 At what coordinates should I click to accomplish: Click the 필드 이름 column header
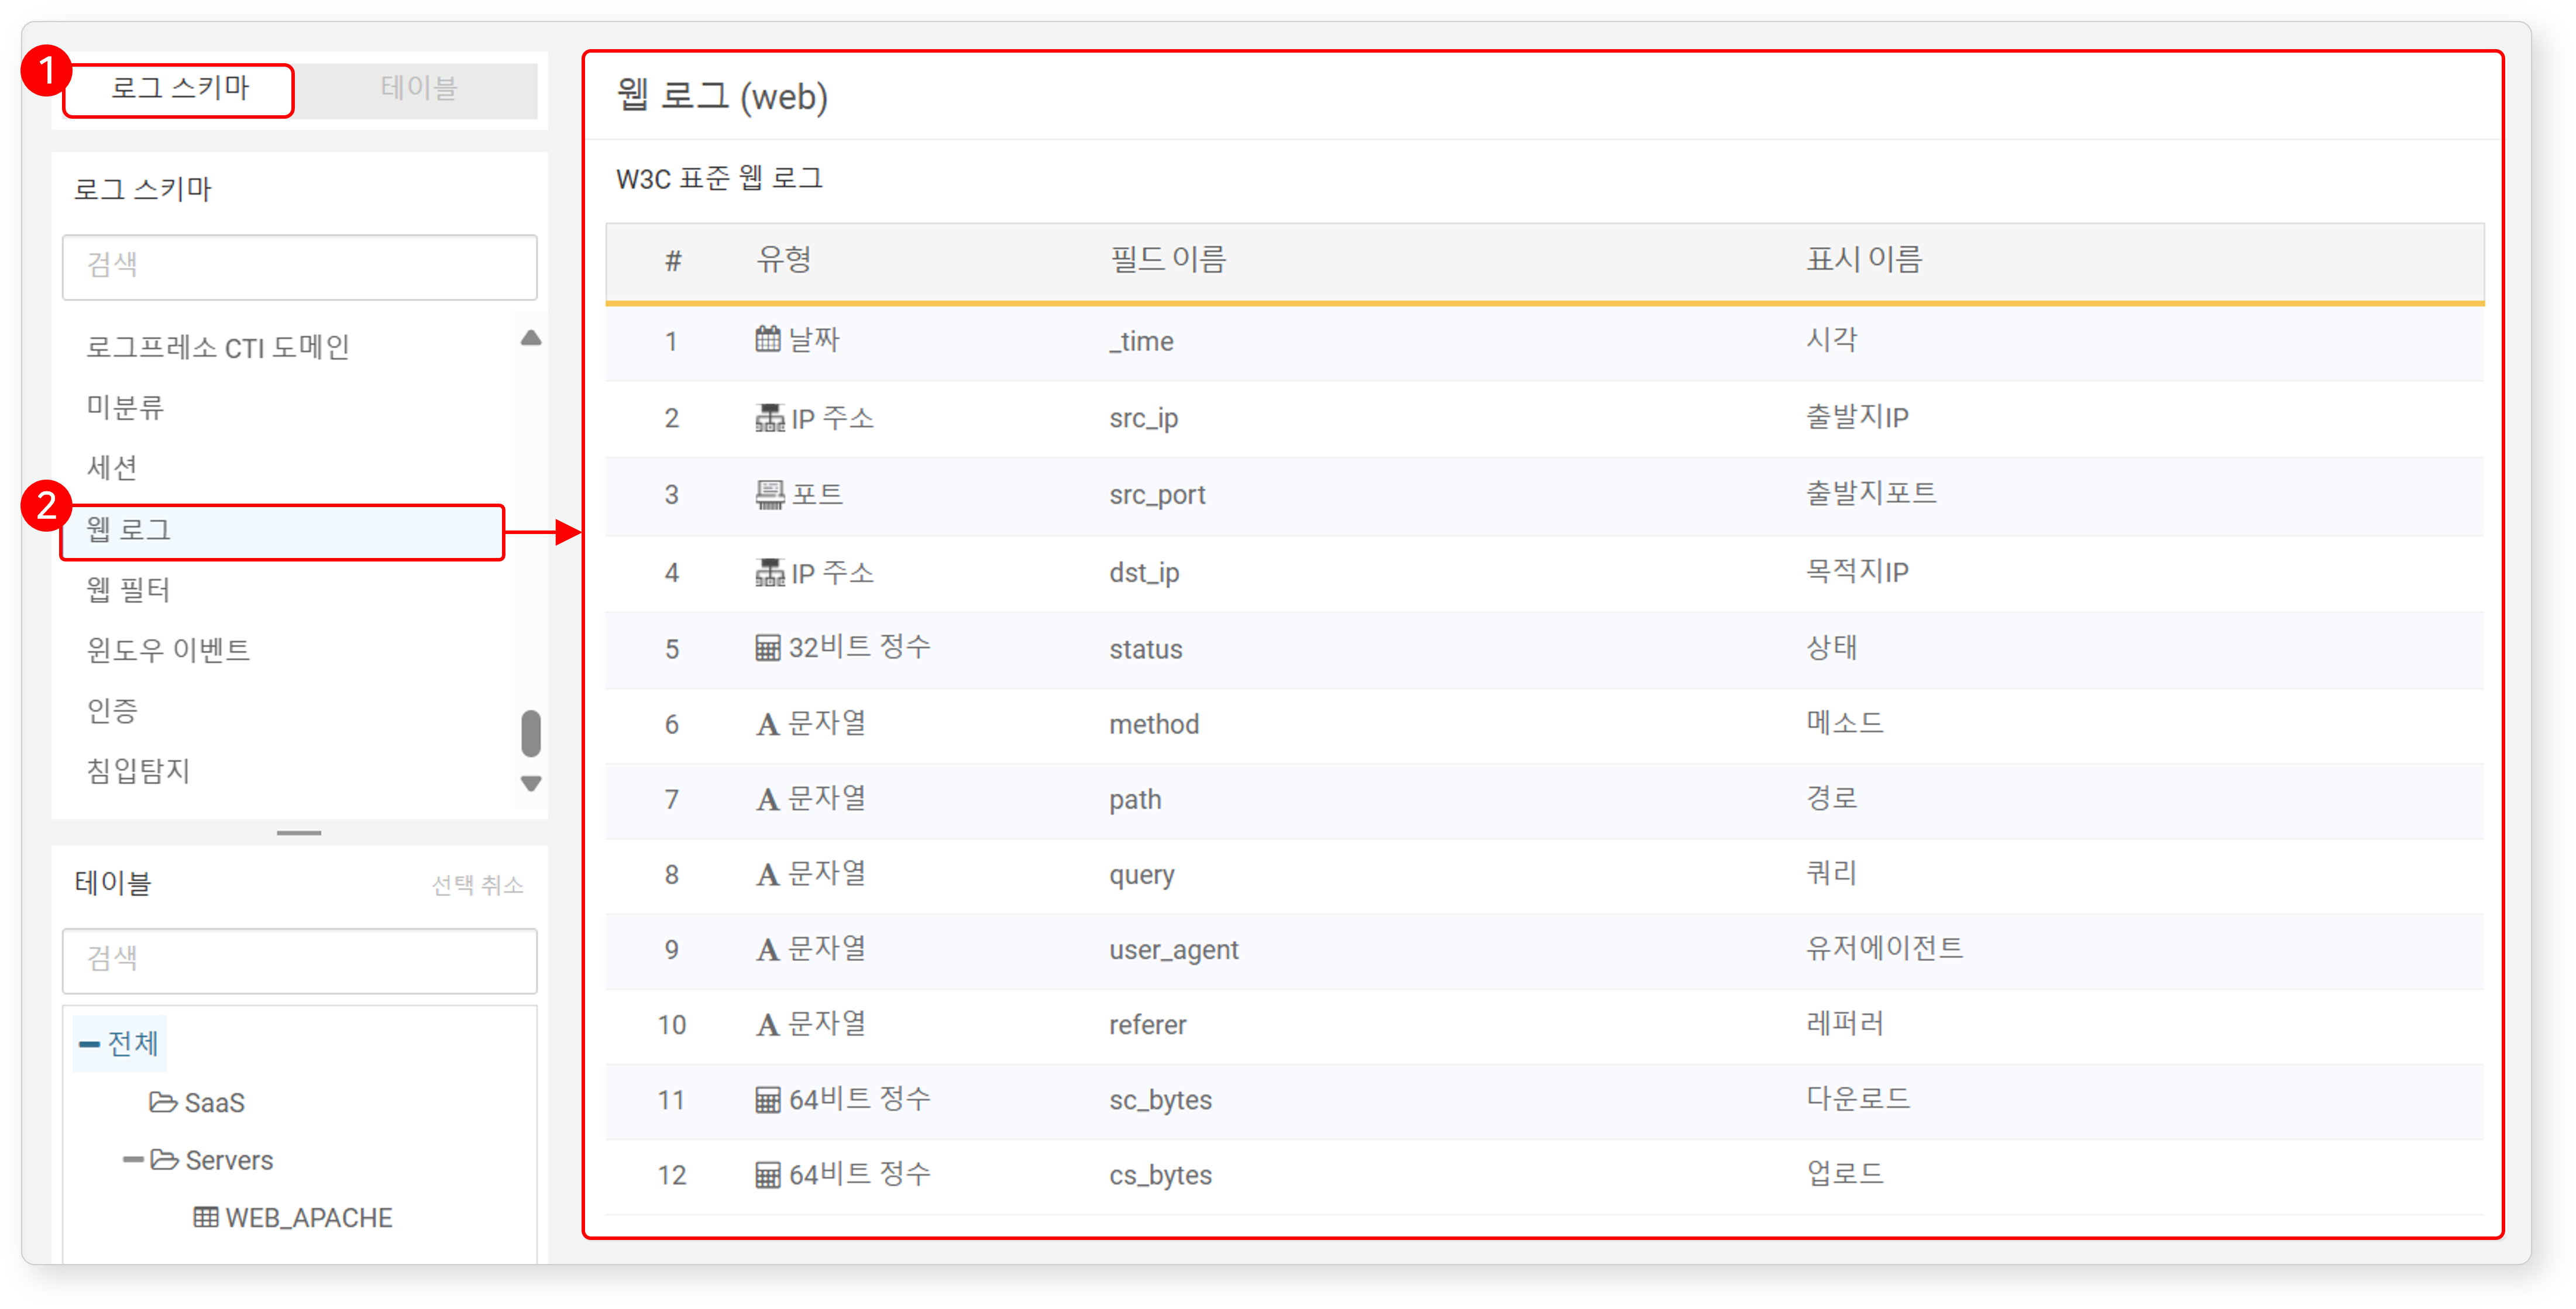click(x=1168, y=260)
